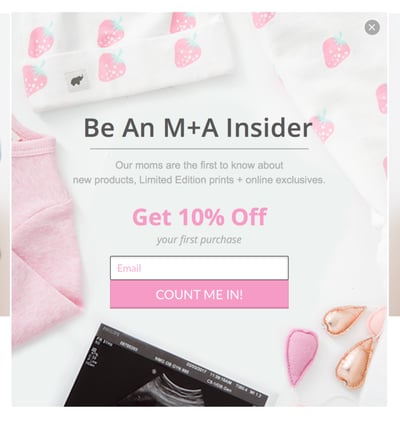Click the "Our moms are the first" line
The height and width of the screenshot is (422, 400).
pos(199,165)
